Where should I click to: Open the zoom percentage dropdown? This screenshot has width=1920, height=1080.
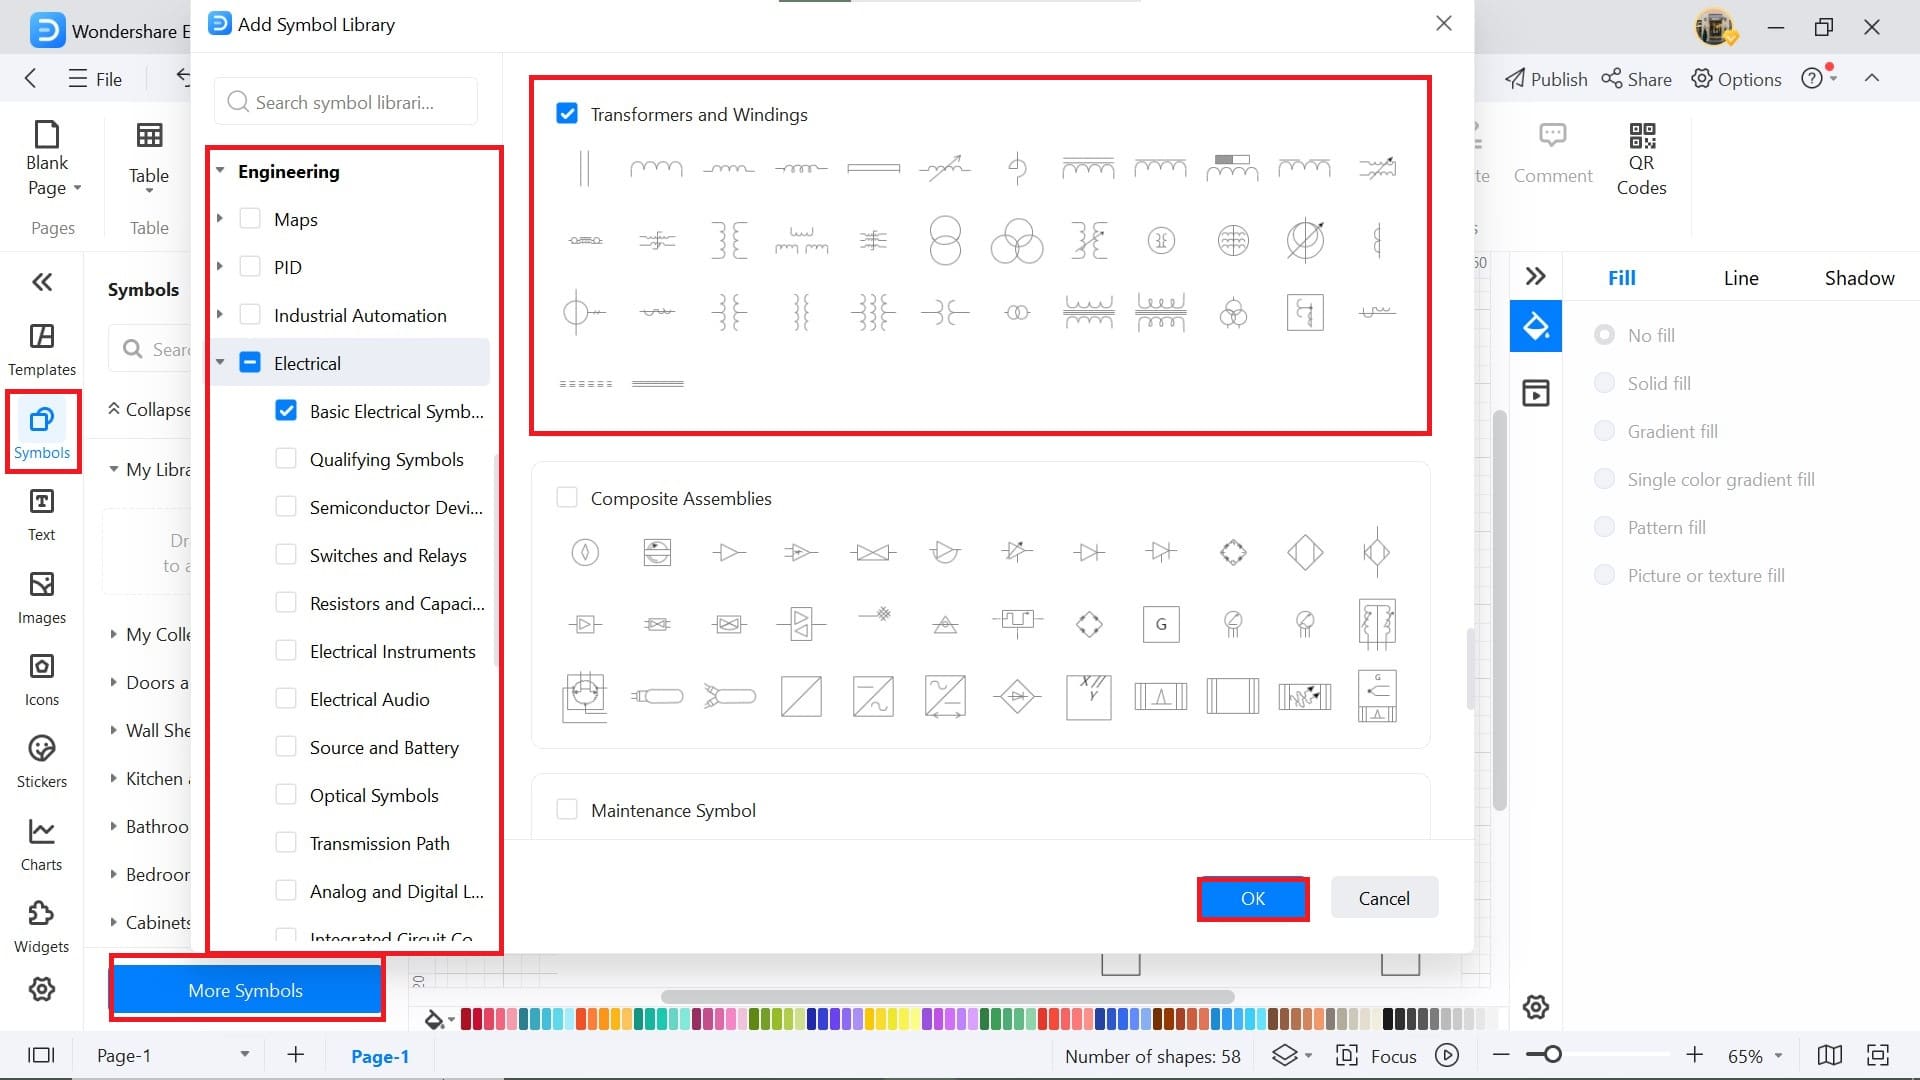(x=1778, y=1056)
